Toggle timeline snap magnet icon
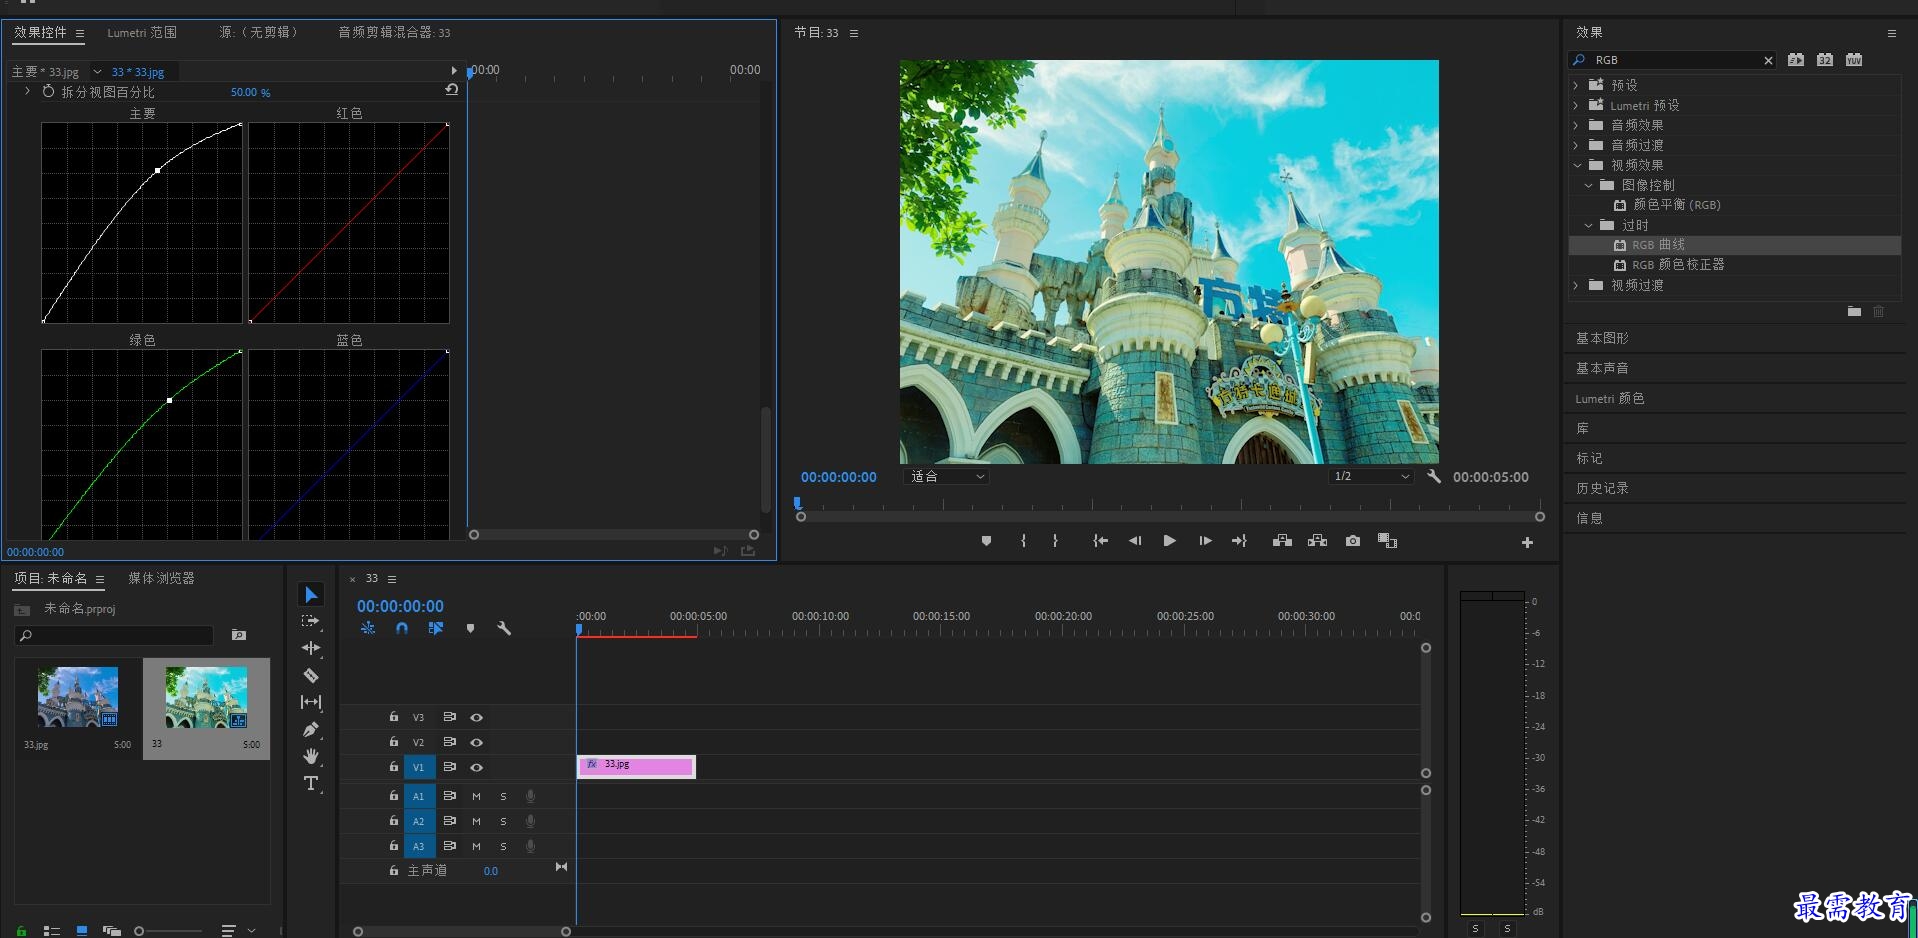This screenshot has height=938, width=1918. click(x=401, y=629)
